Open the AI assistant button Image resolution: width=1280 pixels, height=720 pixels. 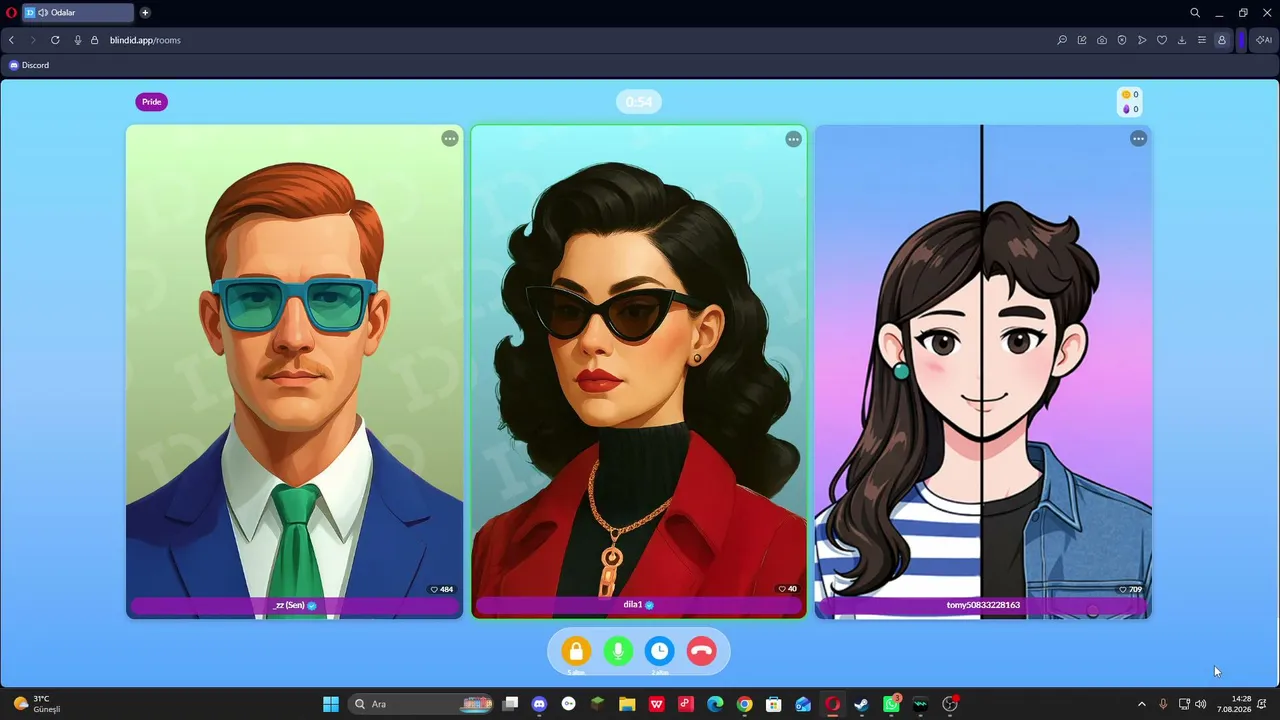[x=1264, y=40]
